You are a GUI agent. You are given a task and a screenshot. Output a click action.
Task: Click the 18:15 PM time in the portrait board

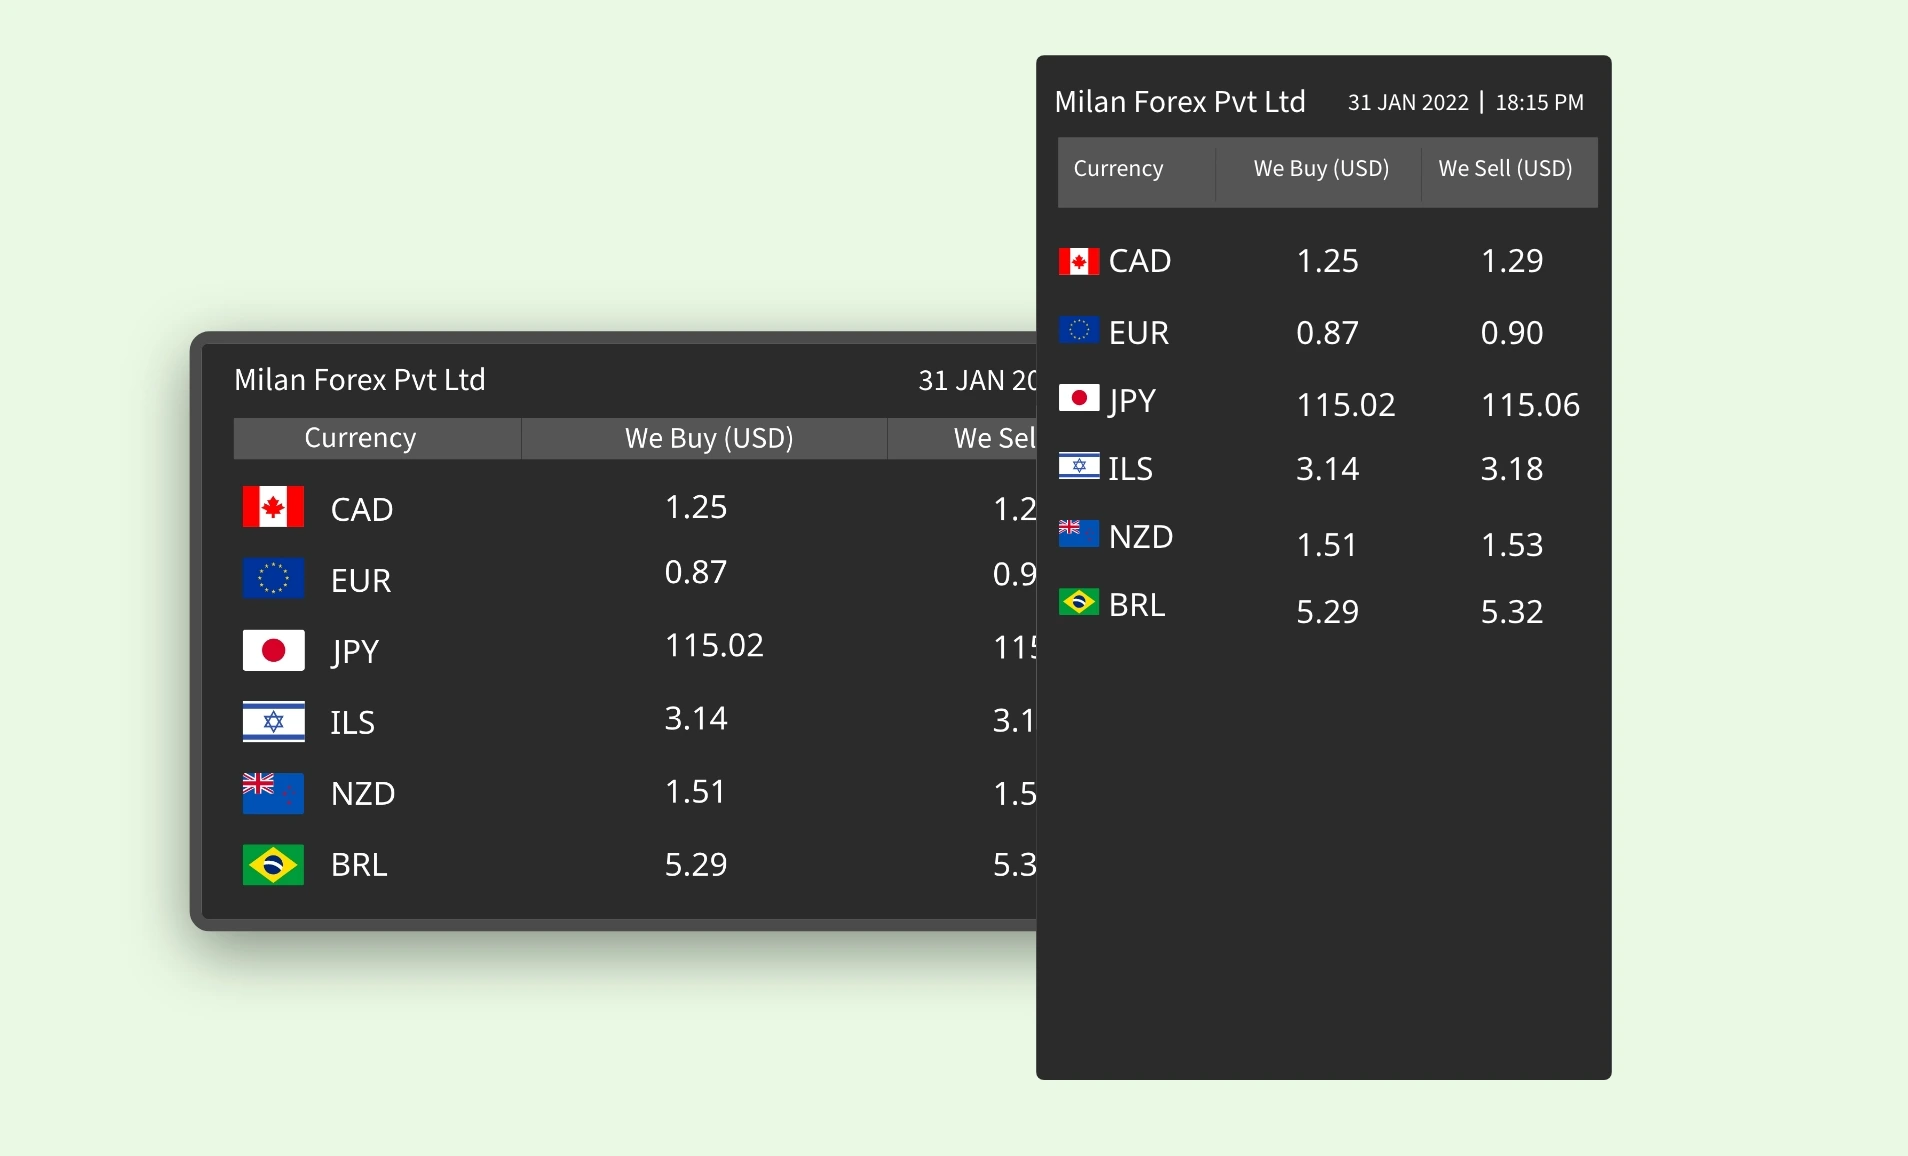pyautogui.click(x=1540, y=103)
